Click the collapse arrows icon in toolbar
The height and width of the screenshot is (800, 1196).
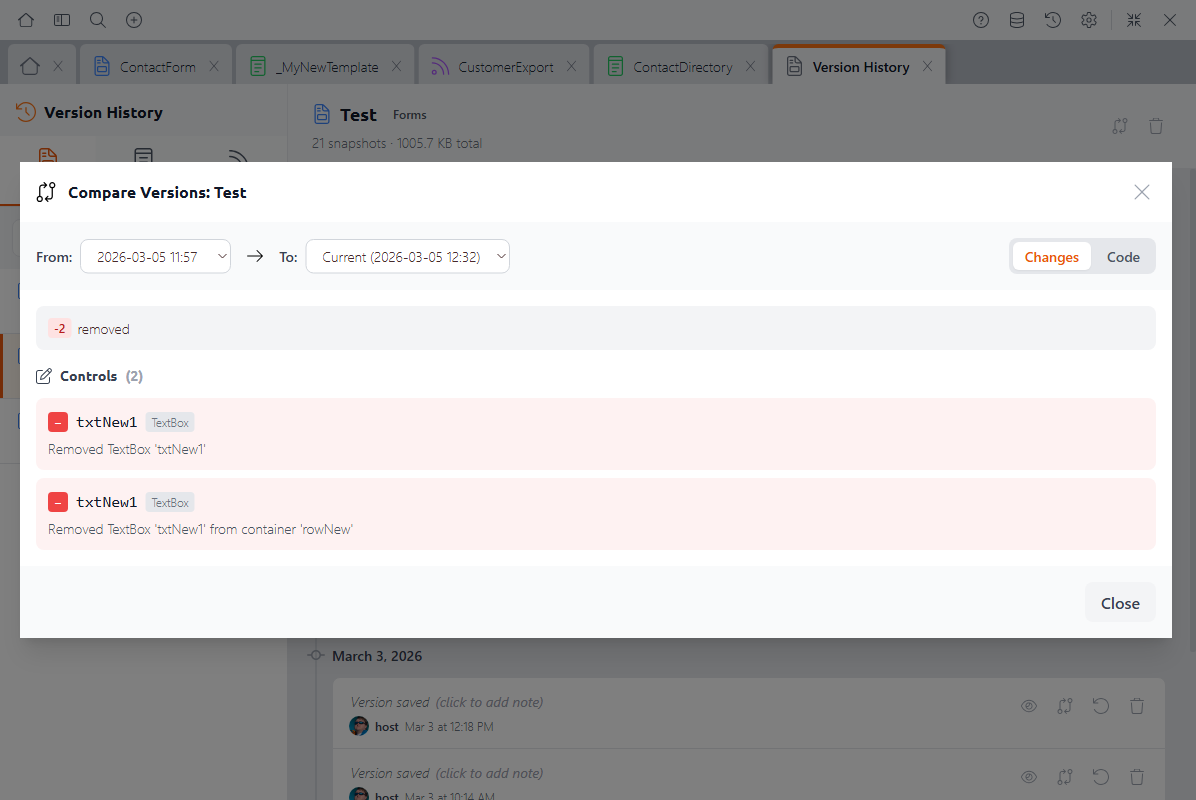(x=1133, y=20)
